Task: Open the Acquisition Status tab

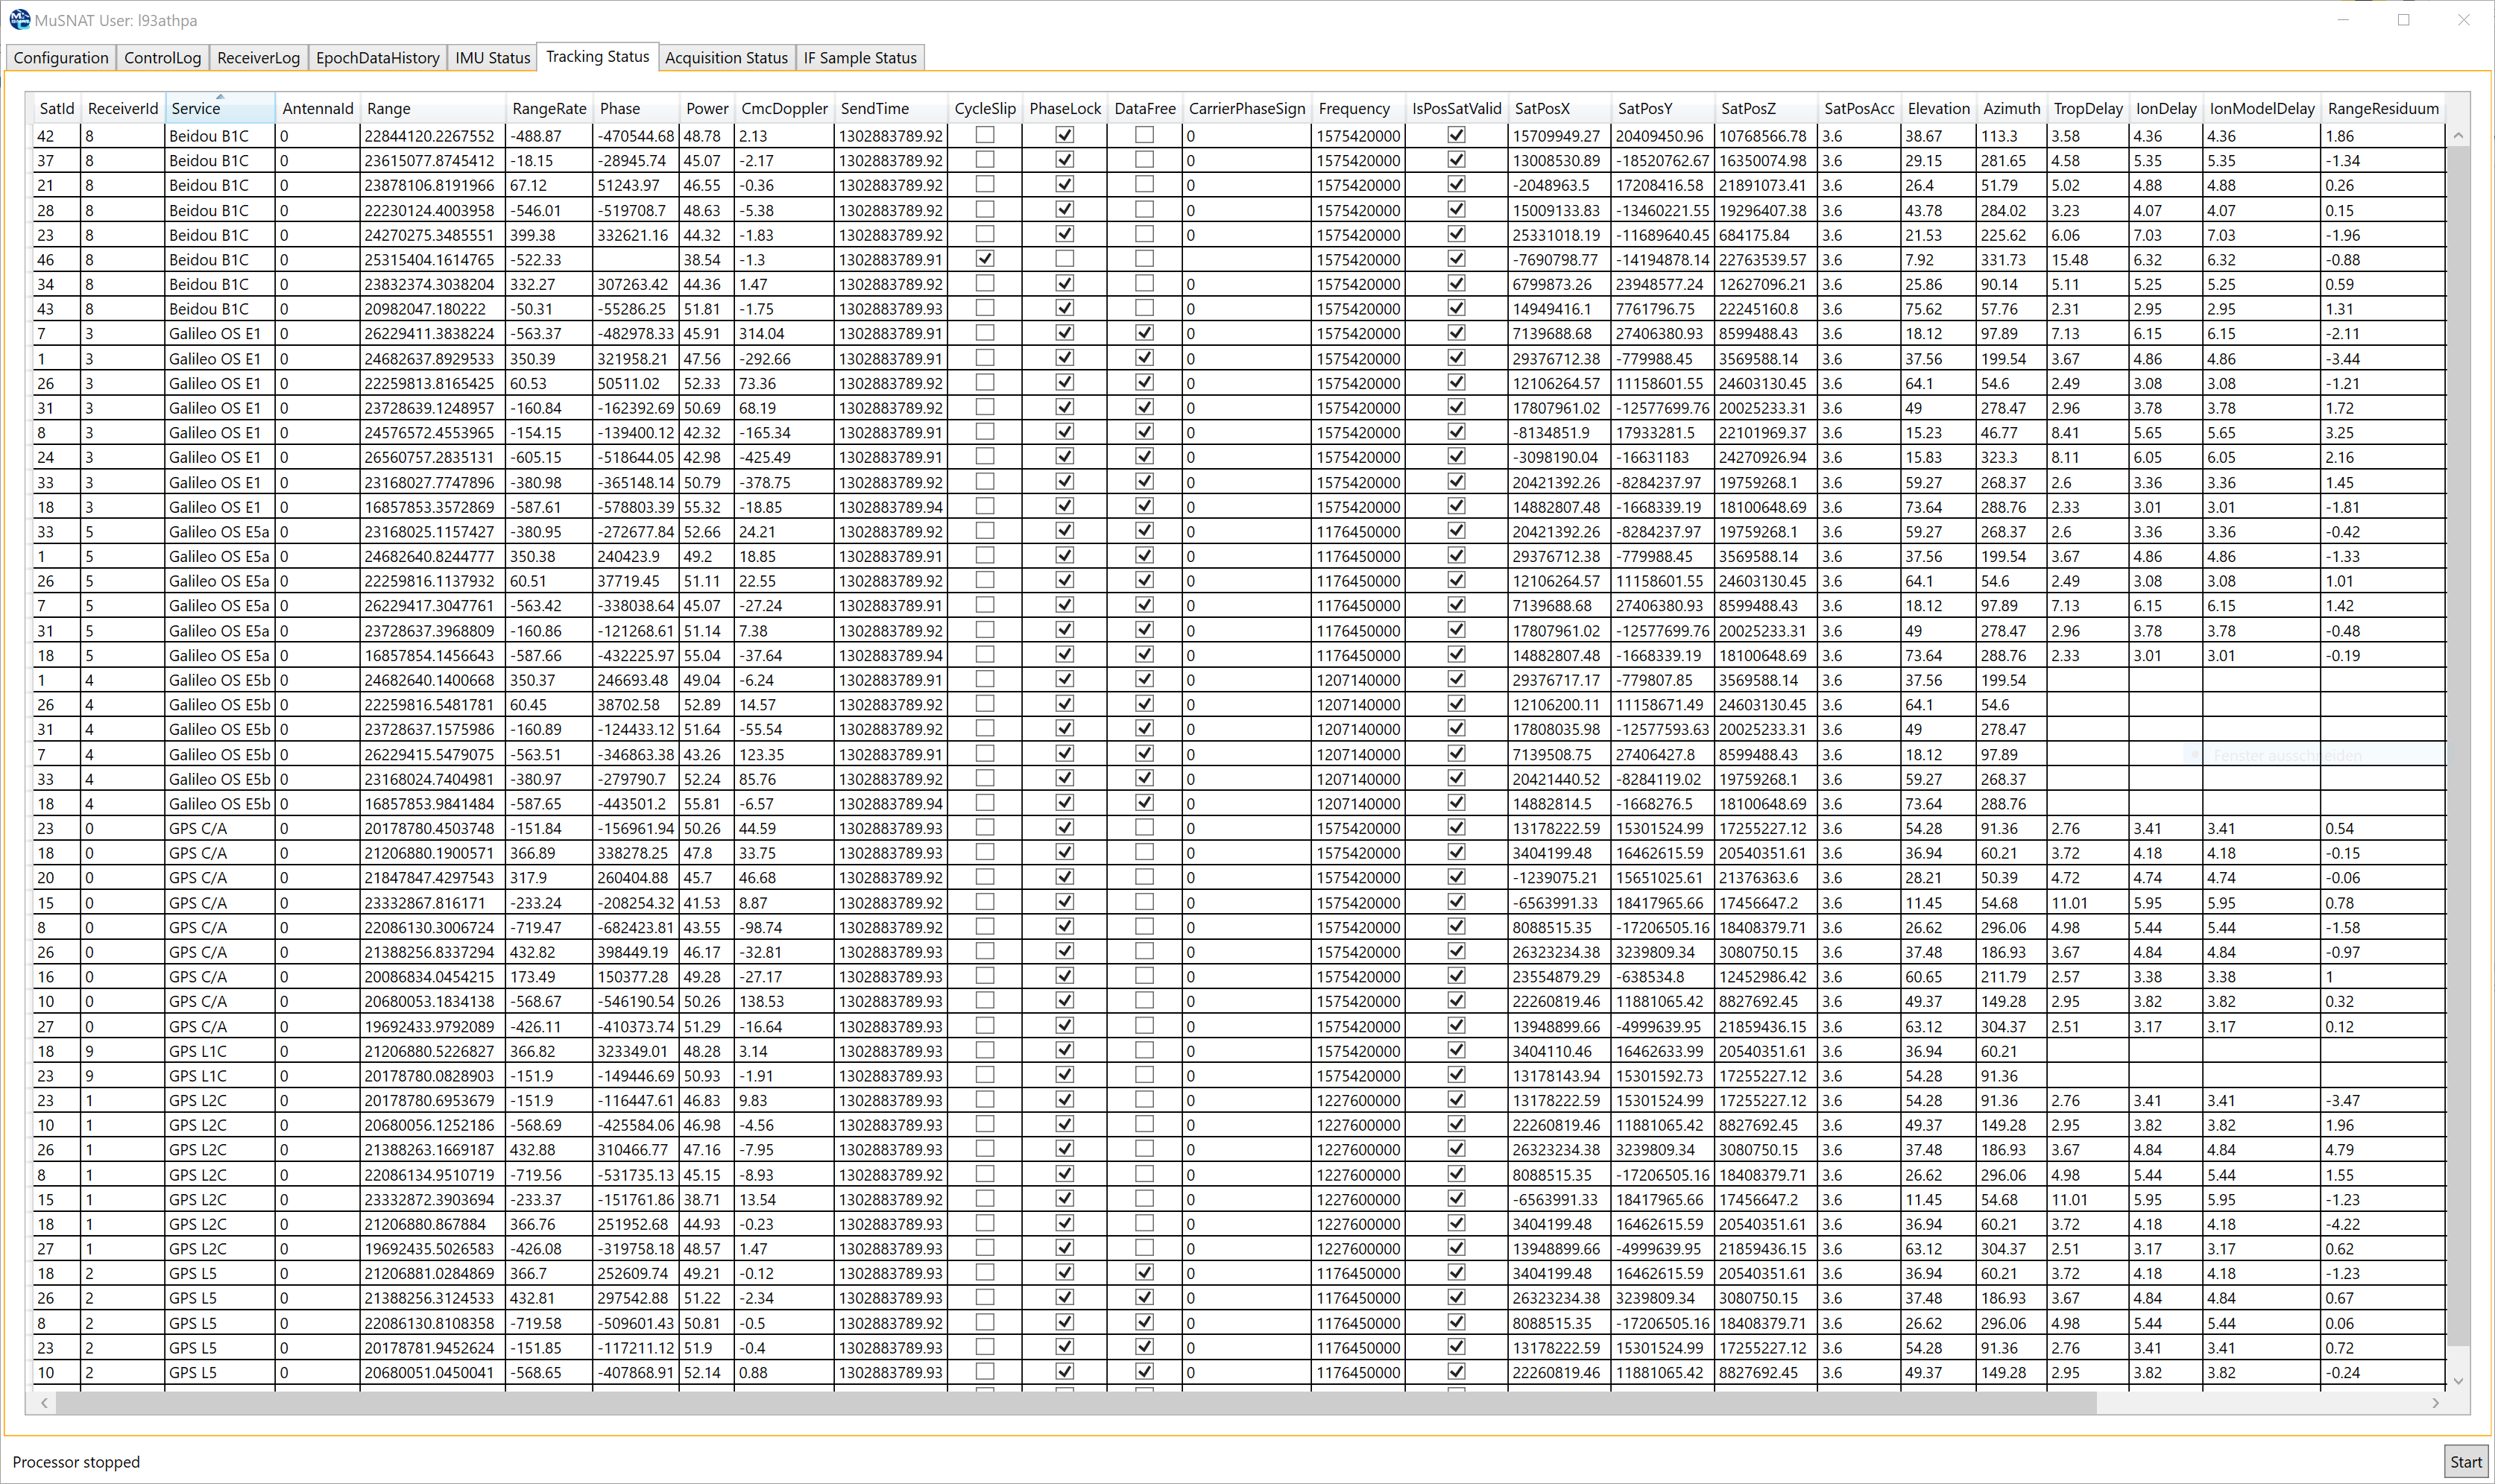Action: click(x=726, y=58)
